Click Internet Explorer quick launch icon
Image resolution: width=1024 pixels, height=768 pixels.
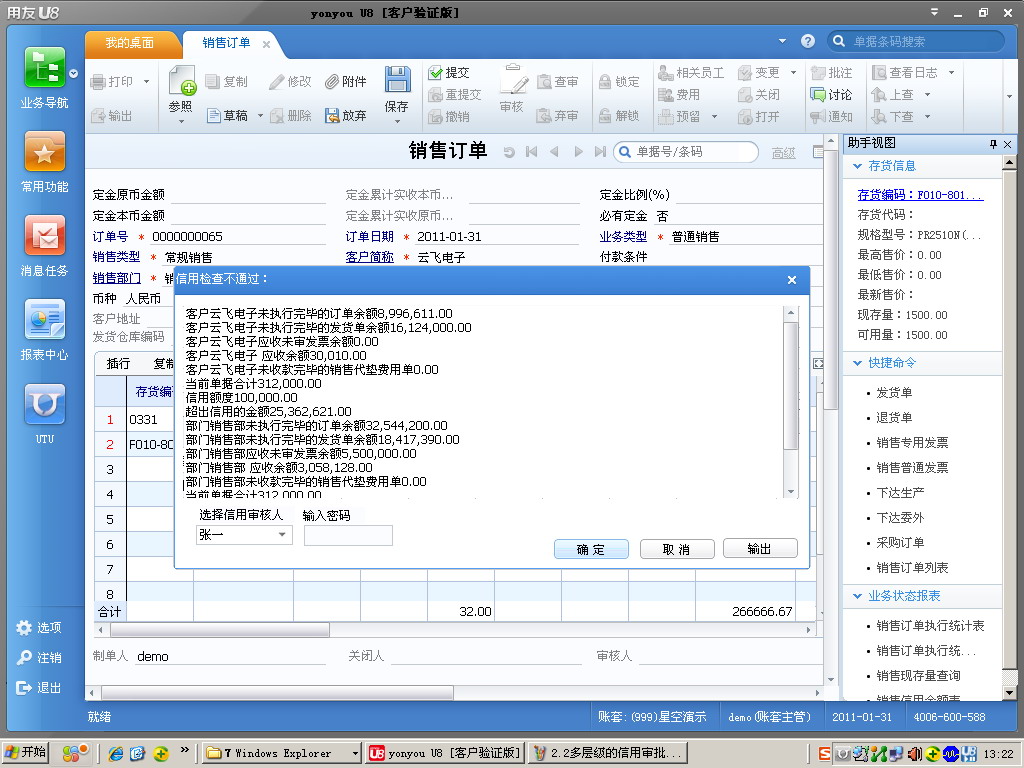(116, 754)
